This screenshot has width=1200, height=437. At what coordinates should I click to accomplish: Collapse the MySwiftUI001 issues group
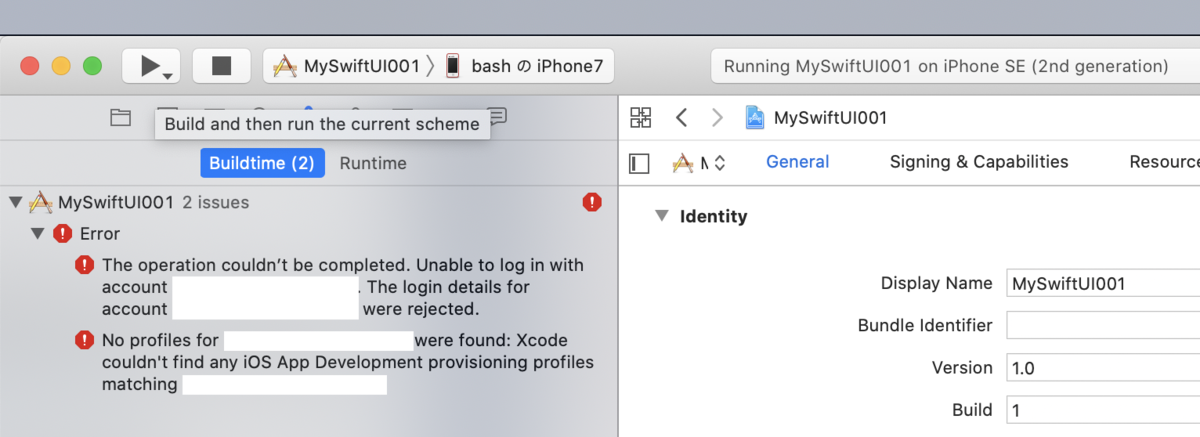pyautogui.click(x=15, y=202)
